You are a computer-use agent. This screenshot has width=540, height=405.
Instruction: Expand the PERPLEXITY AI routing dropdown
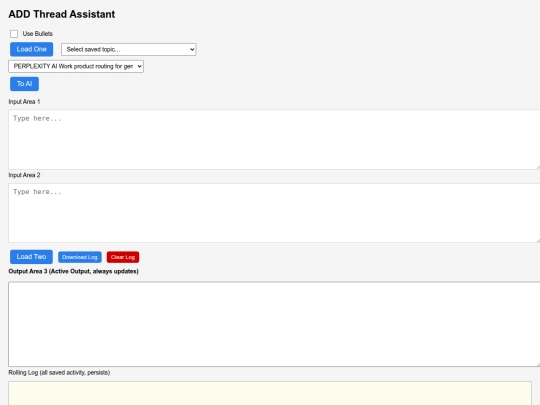click(x=76, y=66)
